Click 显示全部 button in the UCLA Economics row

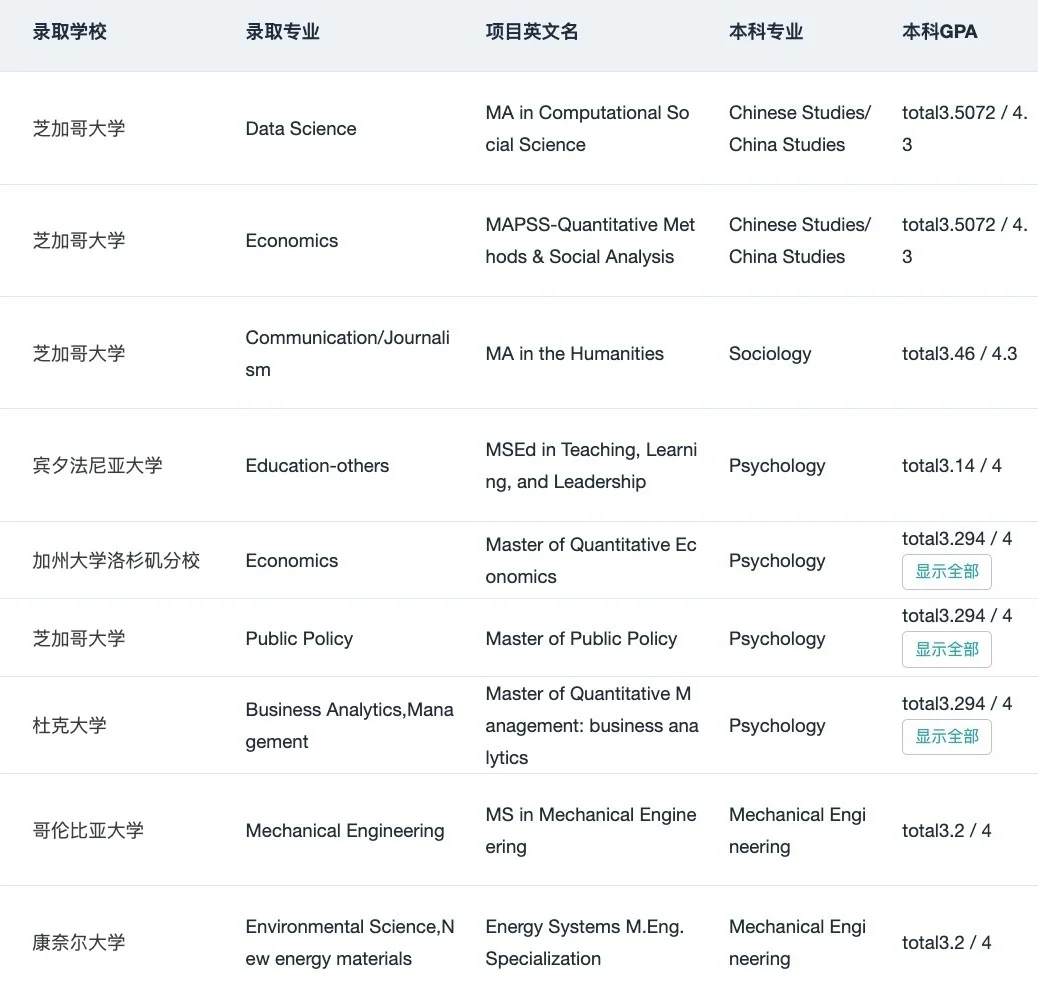[x=947, y=571]
